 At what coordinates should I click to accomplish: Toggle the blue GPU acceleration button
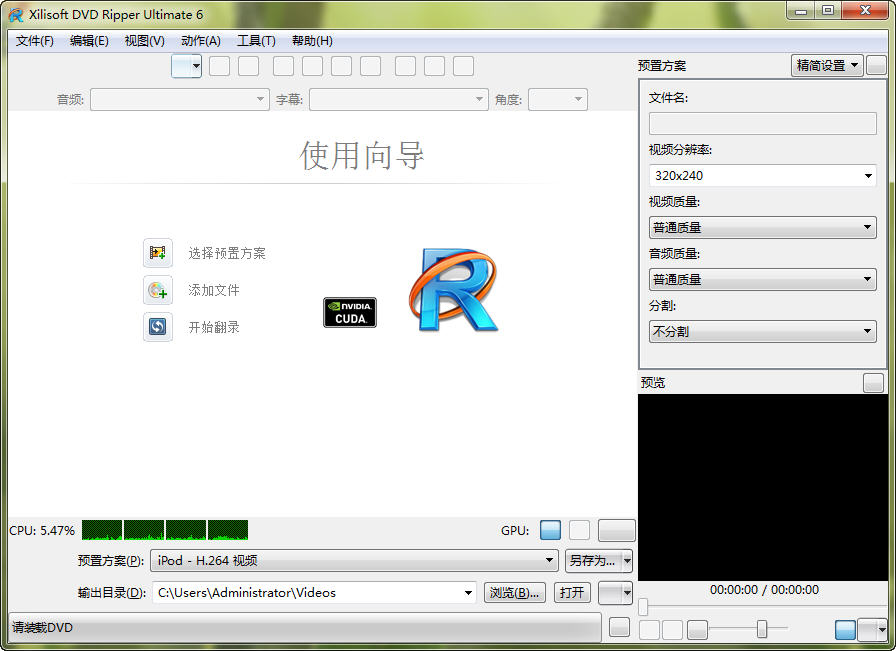[550, 530]
